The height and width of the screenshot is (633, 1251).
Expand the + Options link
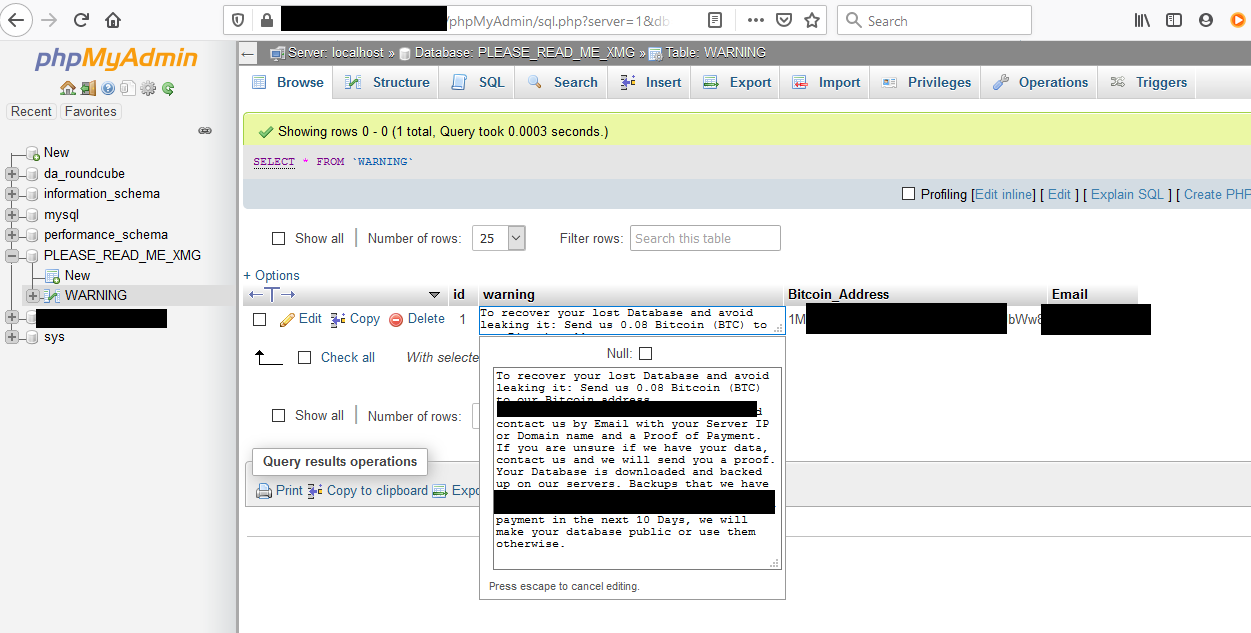tap(271, 275)
